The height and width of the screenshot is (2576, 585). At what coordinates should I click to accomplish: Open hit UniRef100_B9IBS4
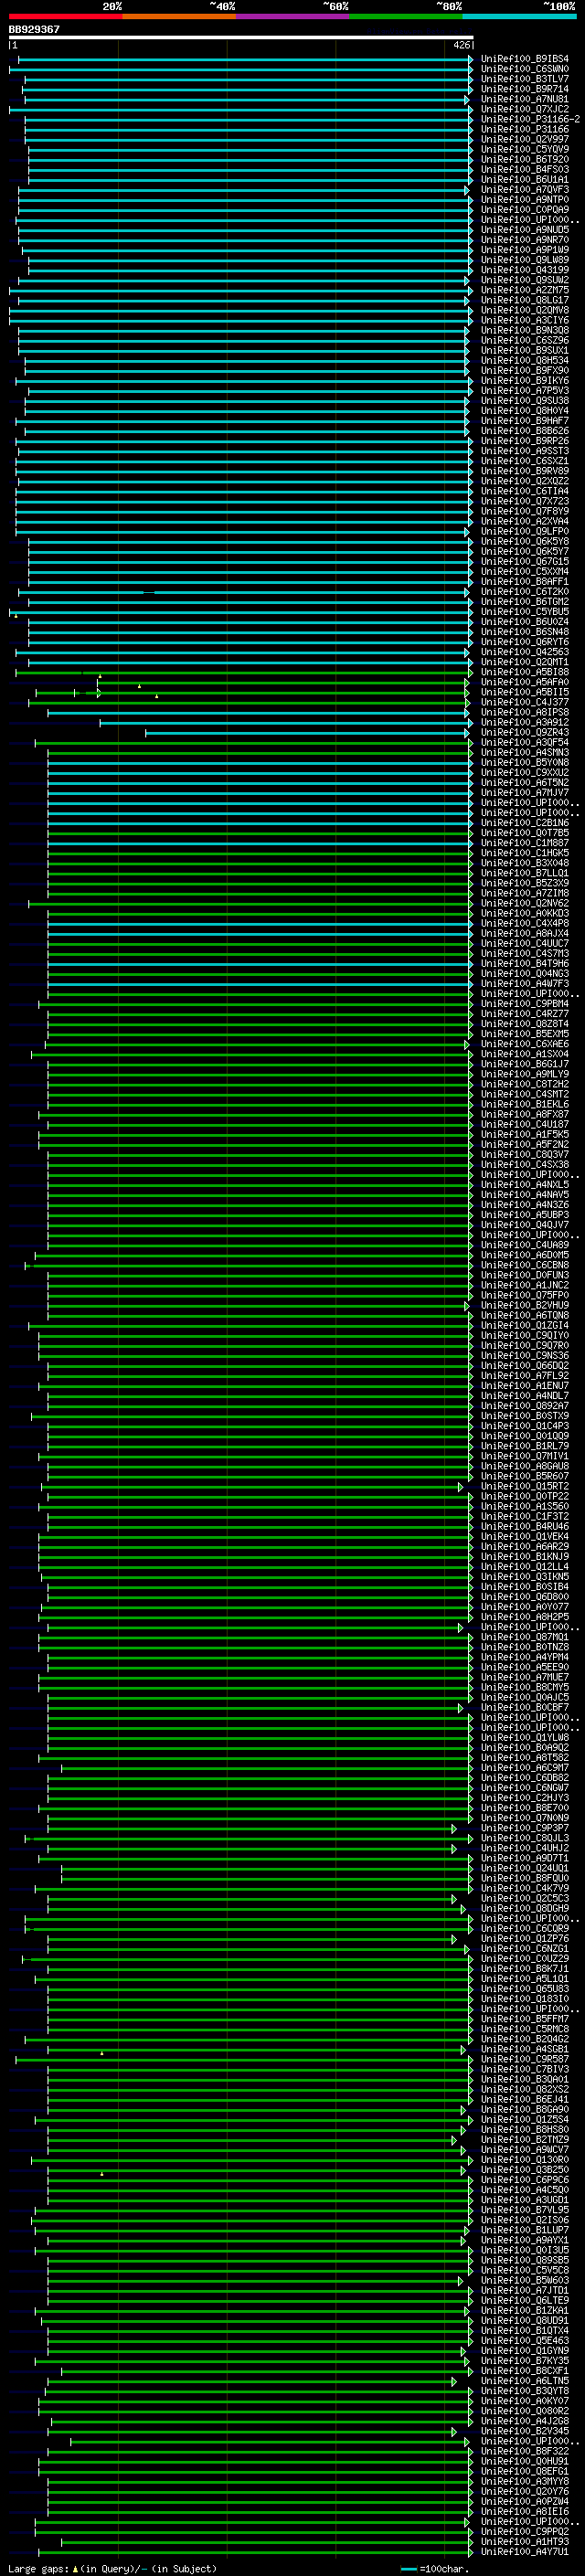tap(524, 59)
